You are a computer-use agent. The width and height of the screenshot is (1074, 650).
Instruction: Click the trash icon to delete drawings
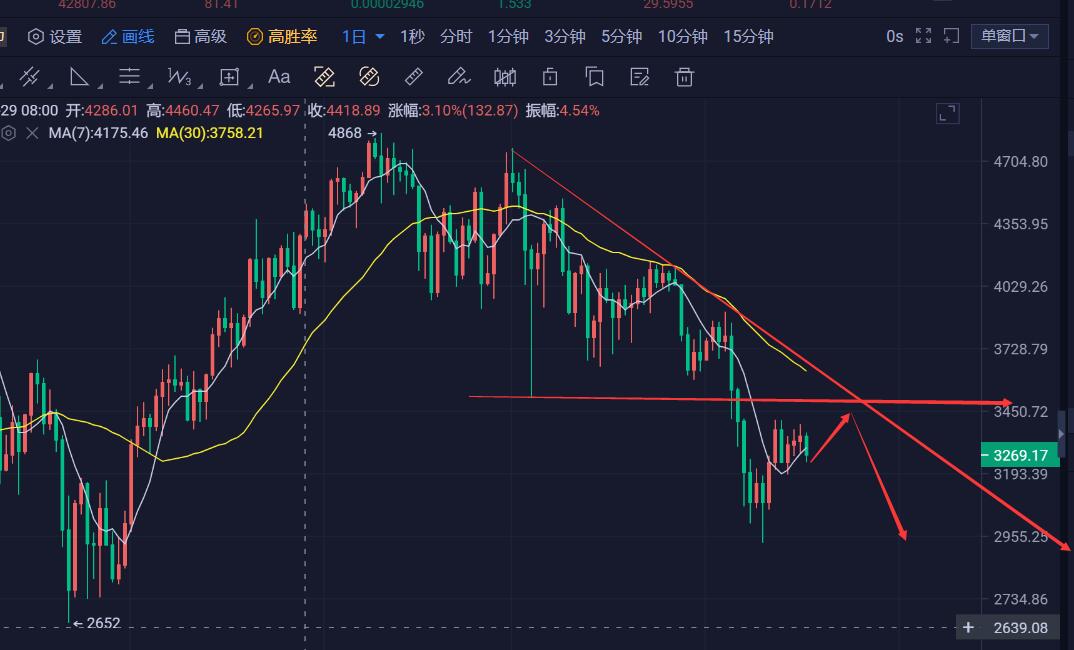click(x=684, y=77)
